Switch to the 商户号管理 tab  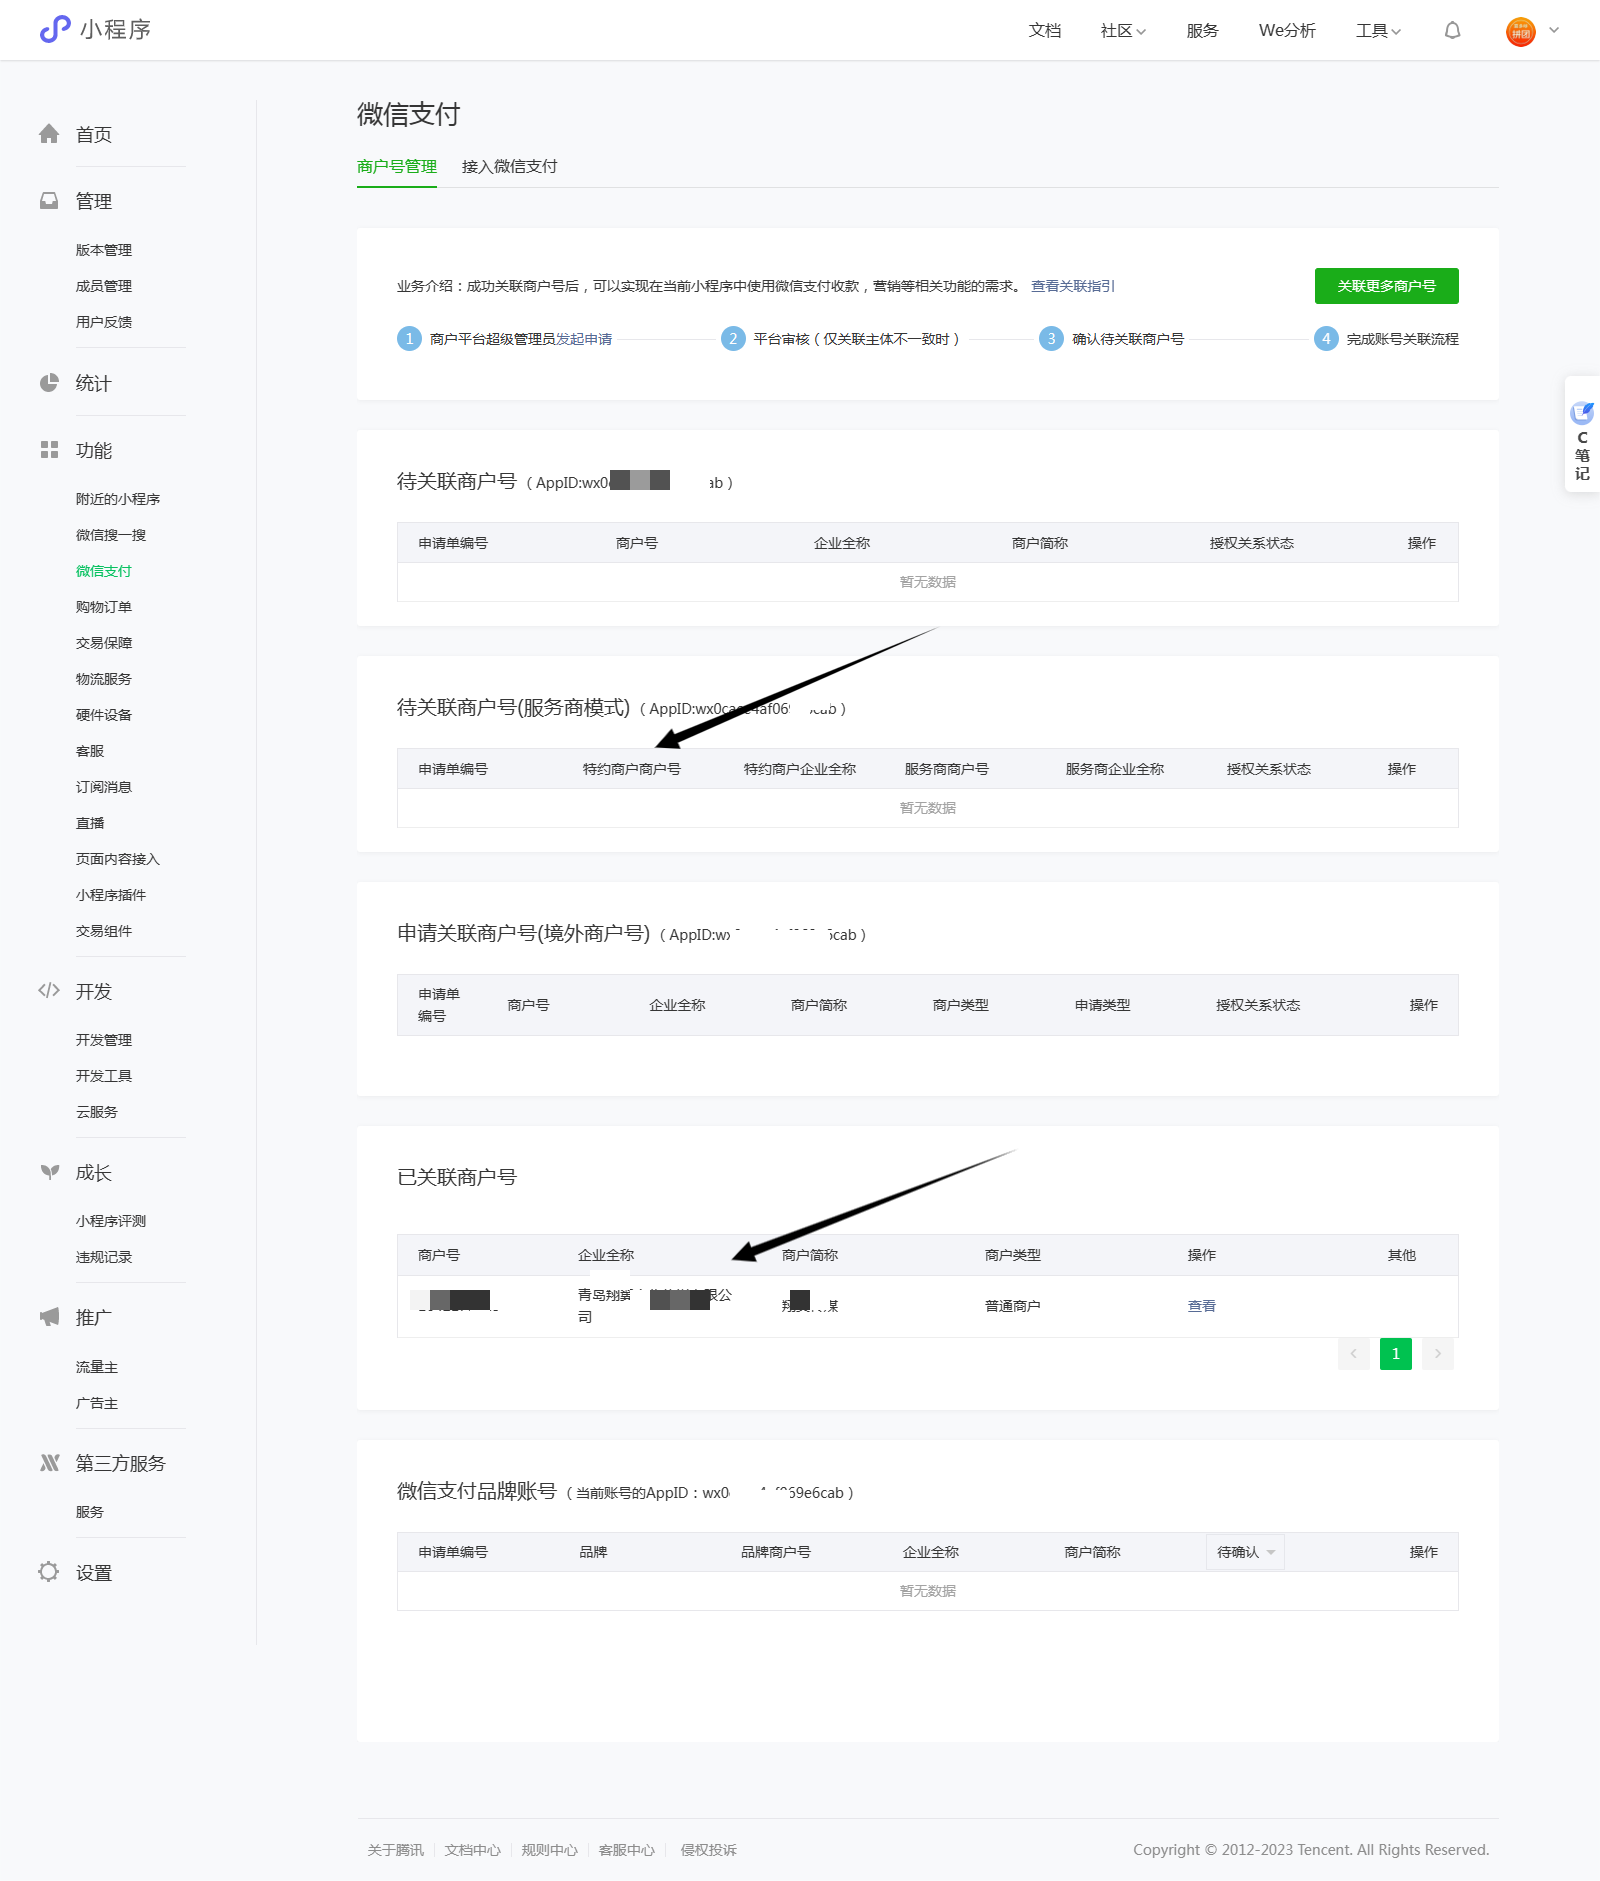click(x=397, y=167)
